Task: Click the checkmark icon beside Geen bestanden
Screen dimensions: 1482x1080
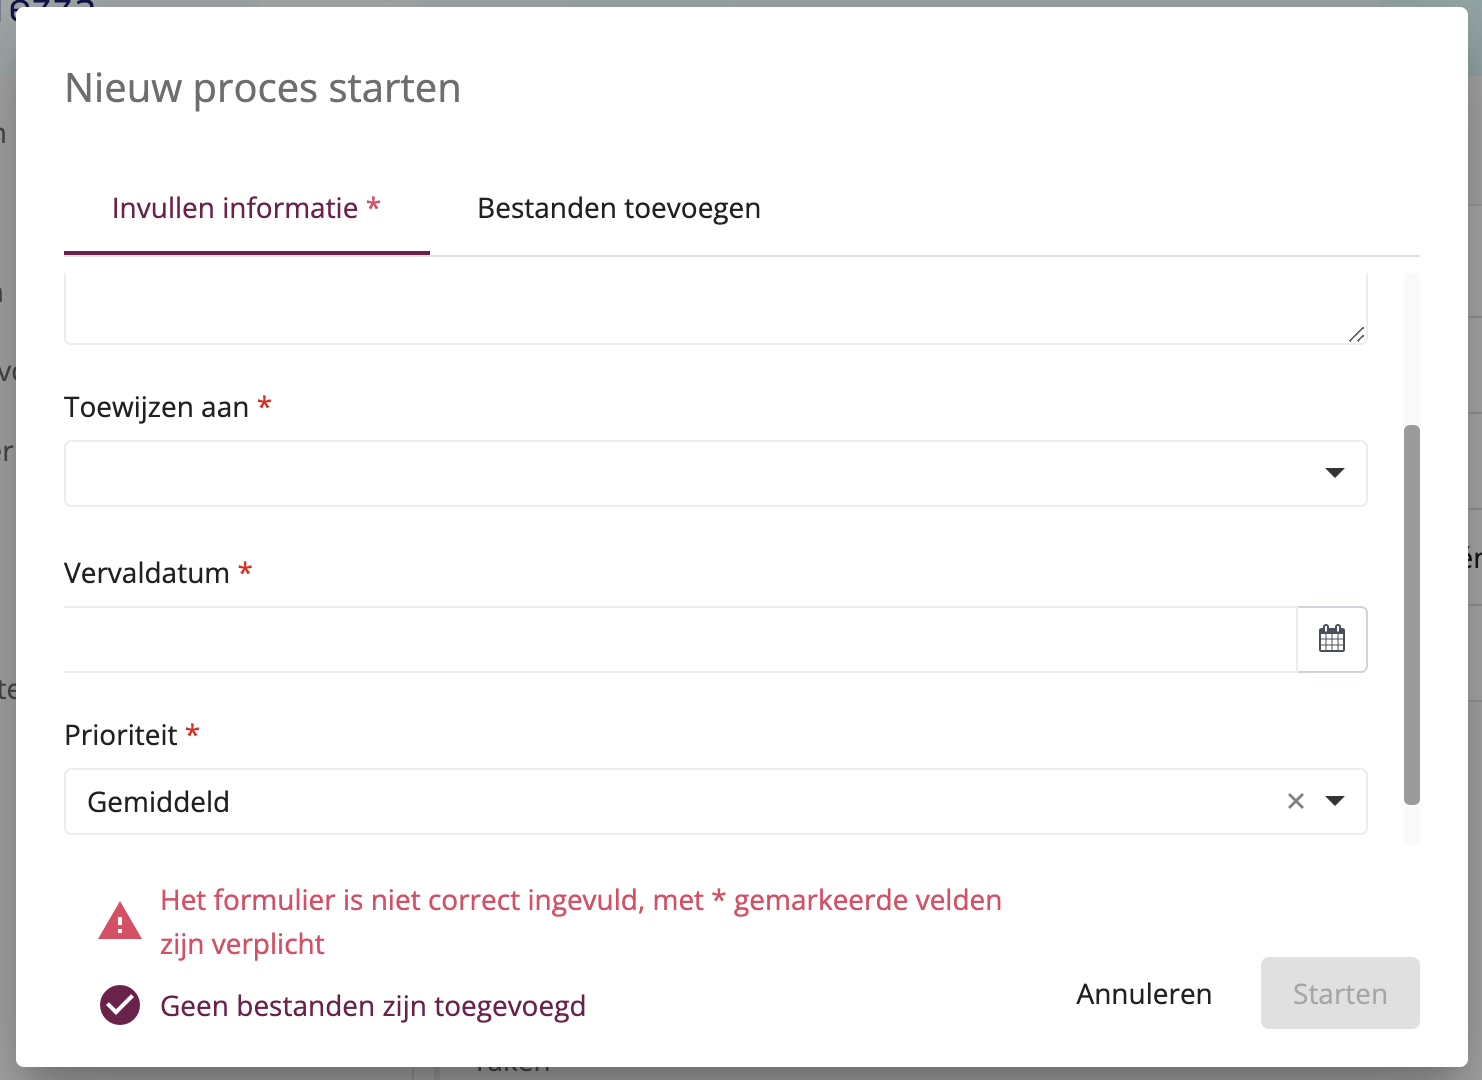Action: pos(120,1005)
